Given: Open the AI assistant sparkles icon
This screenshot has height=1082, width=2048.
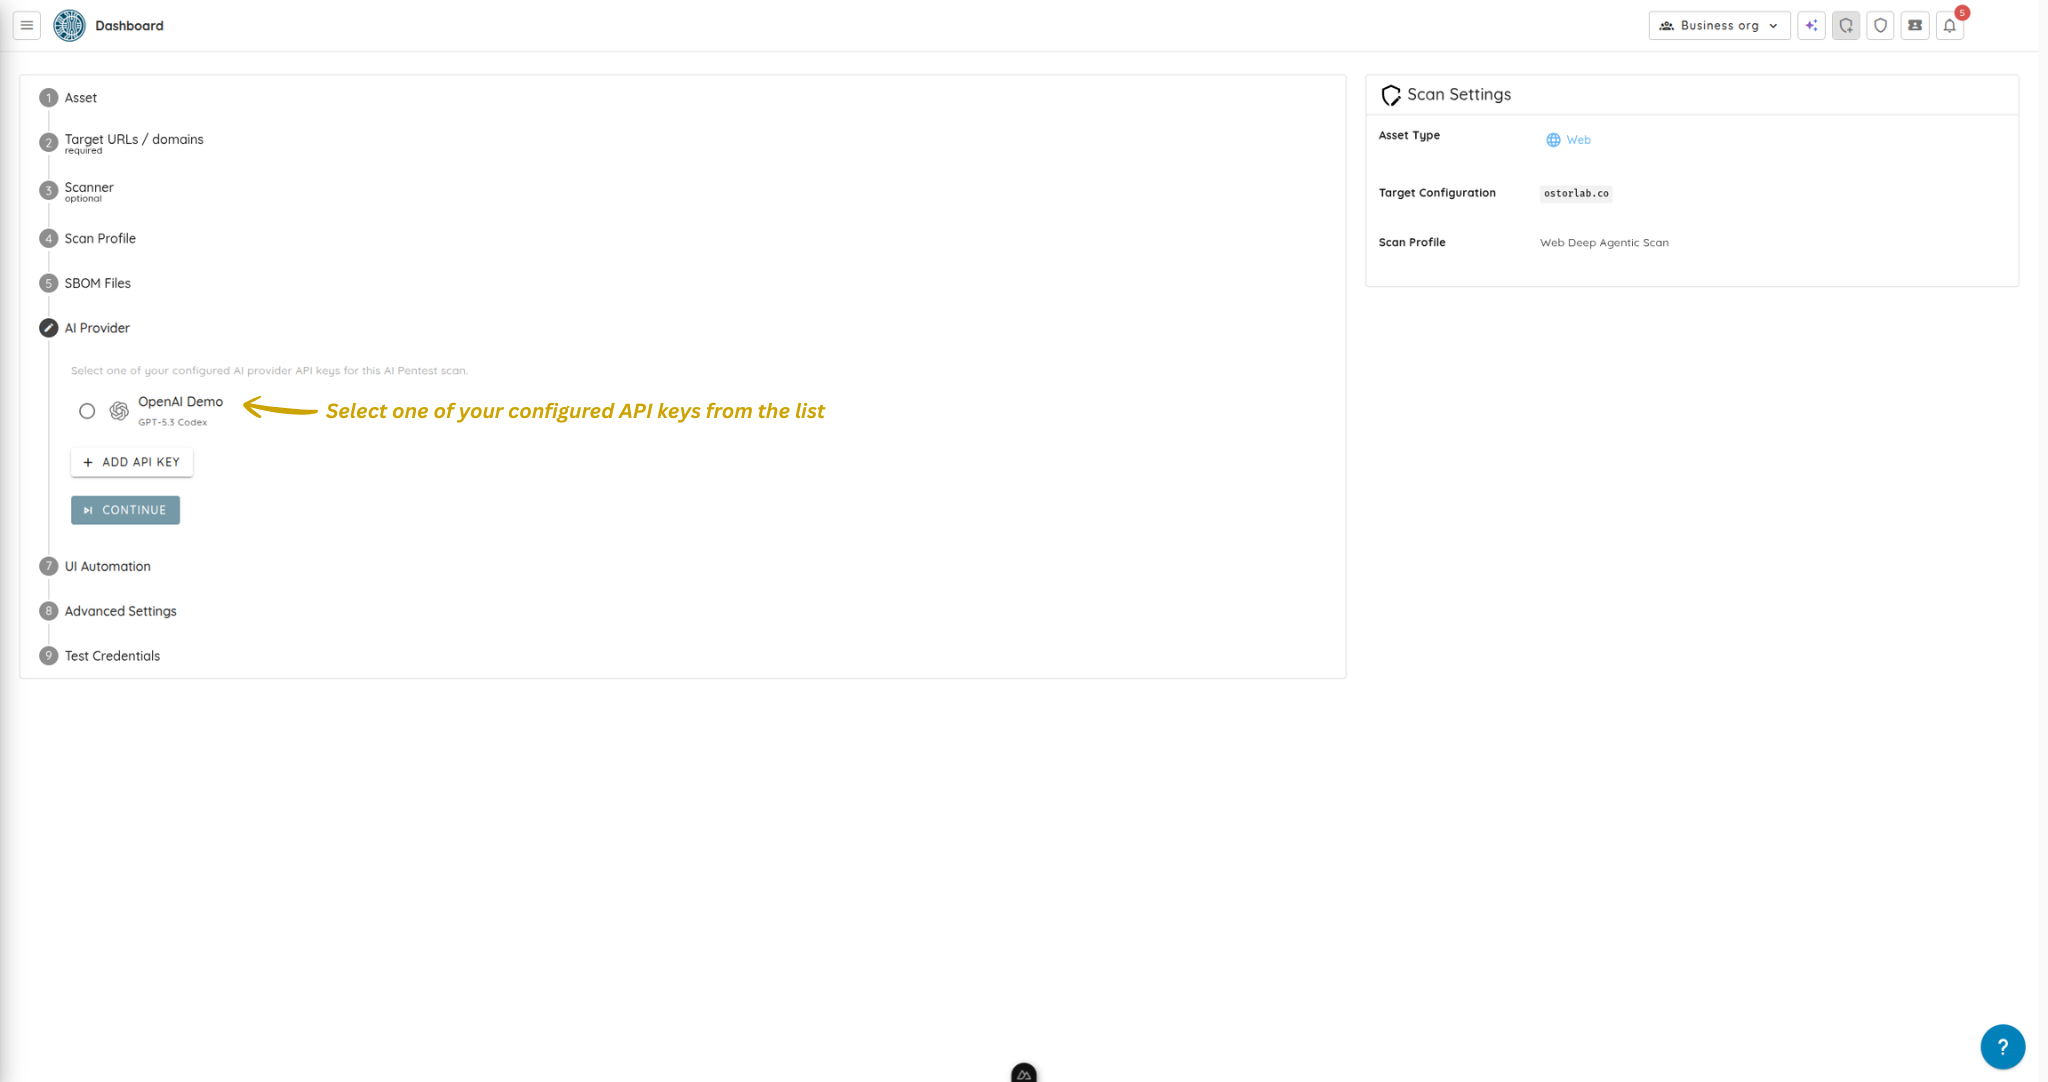Looking at the screenshot, I should [1811, 25].
